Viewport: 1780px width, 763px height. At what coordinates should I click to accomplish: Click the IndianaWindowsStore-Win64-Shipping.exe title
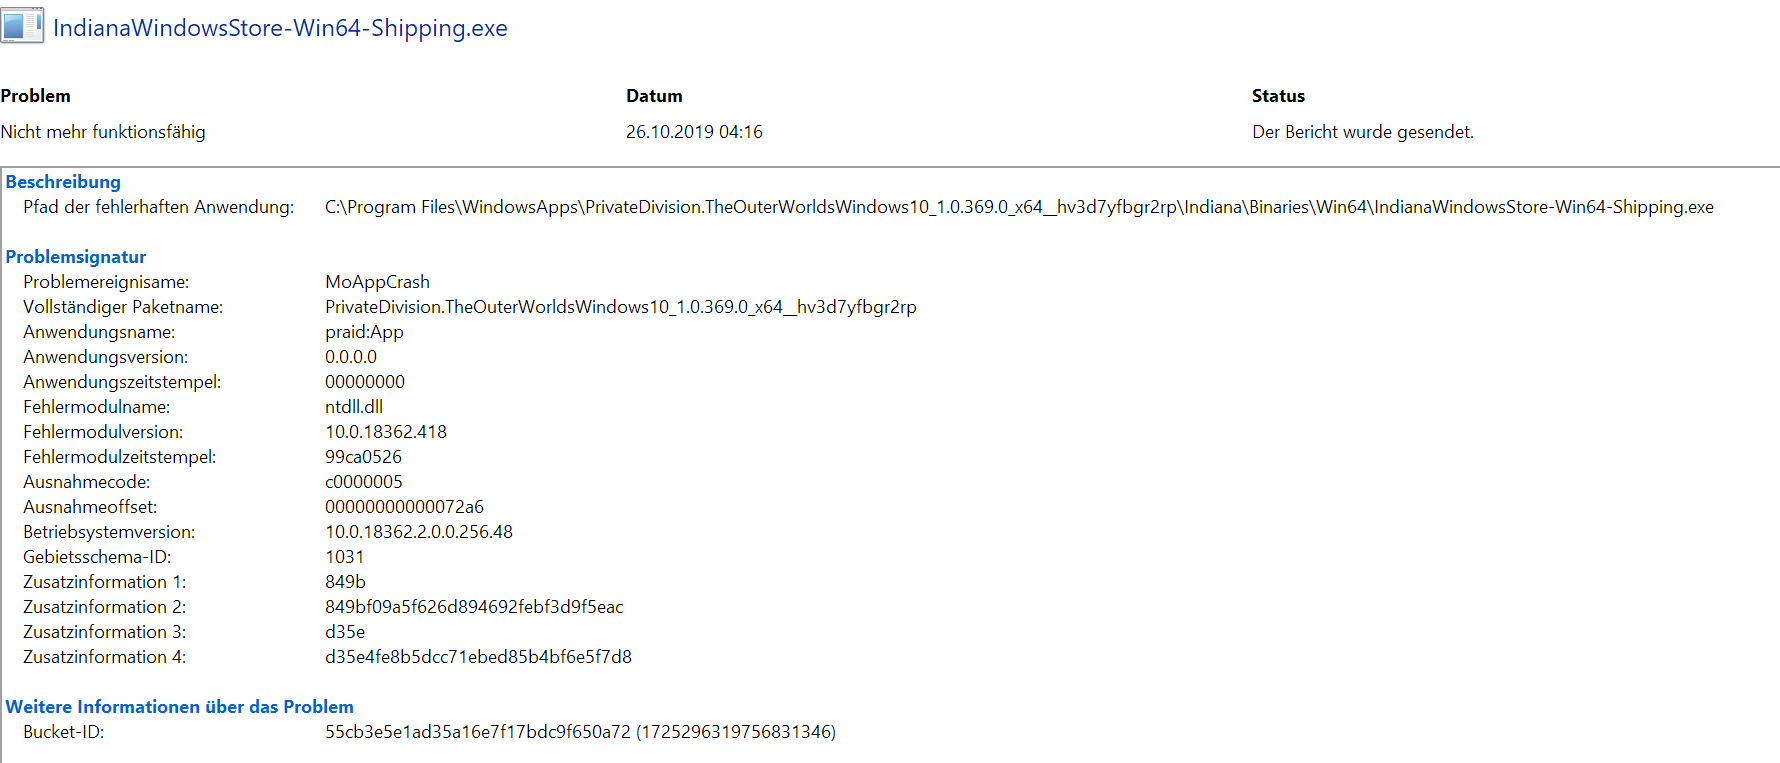pos(280,28)
